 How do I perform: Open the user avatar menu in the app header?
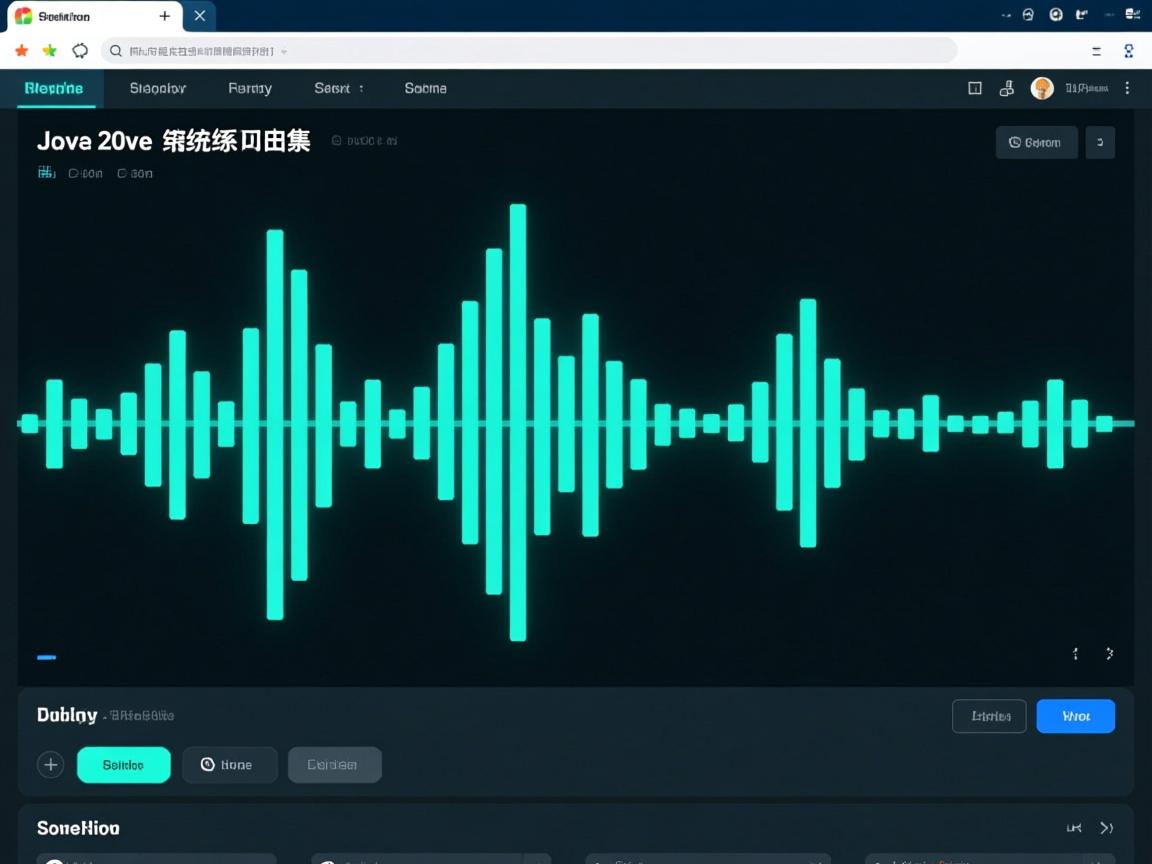(1042, 88)
